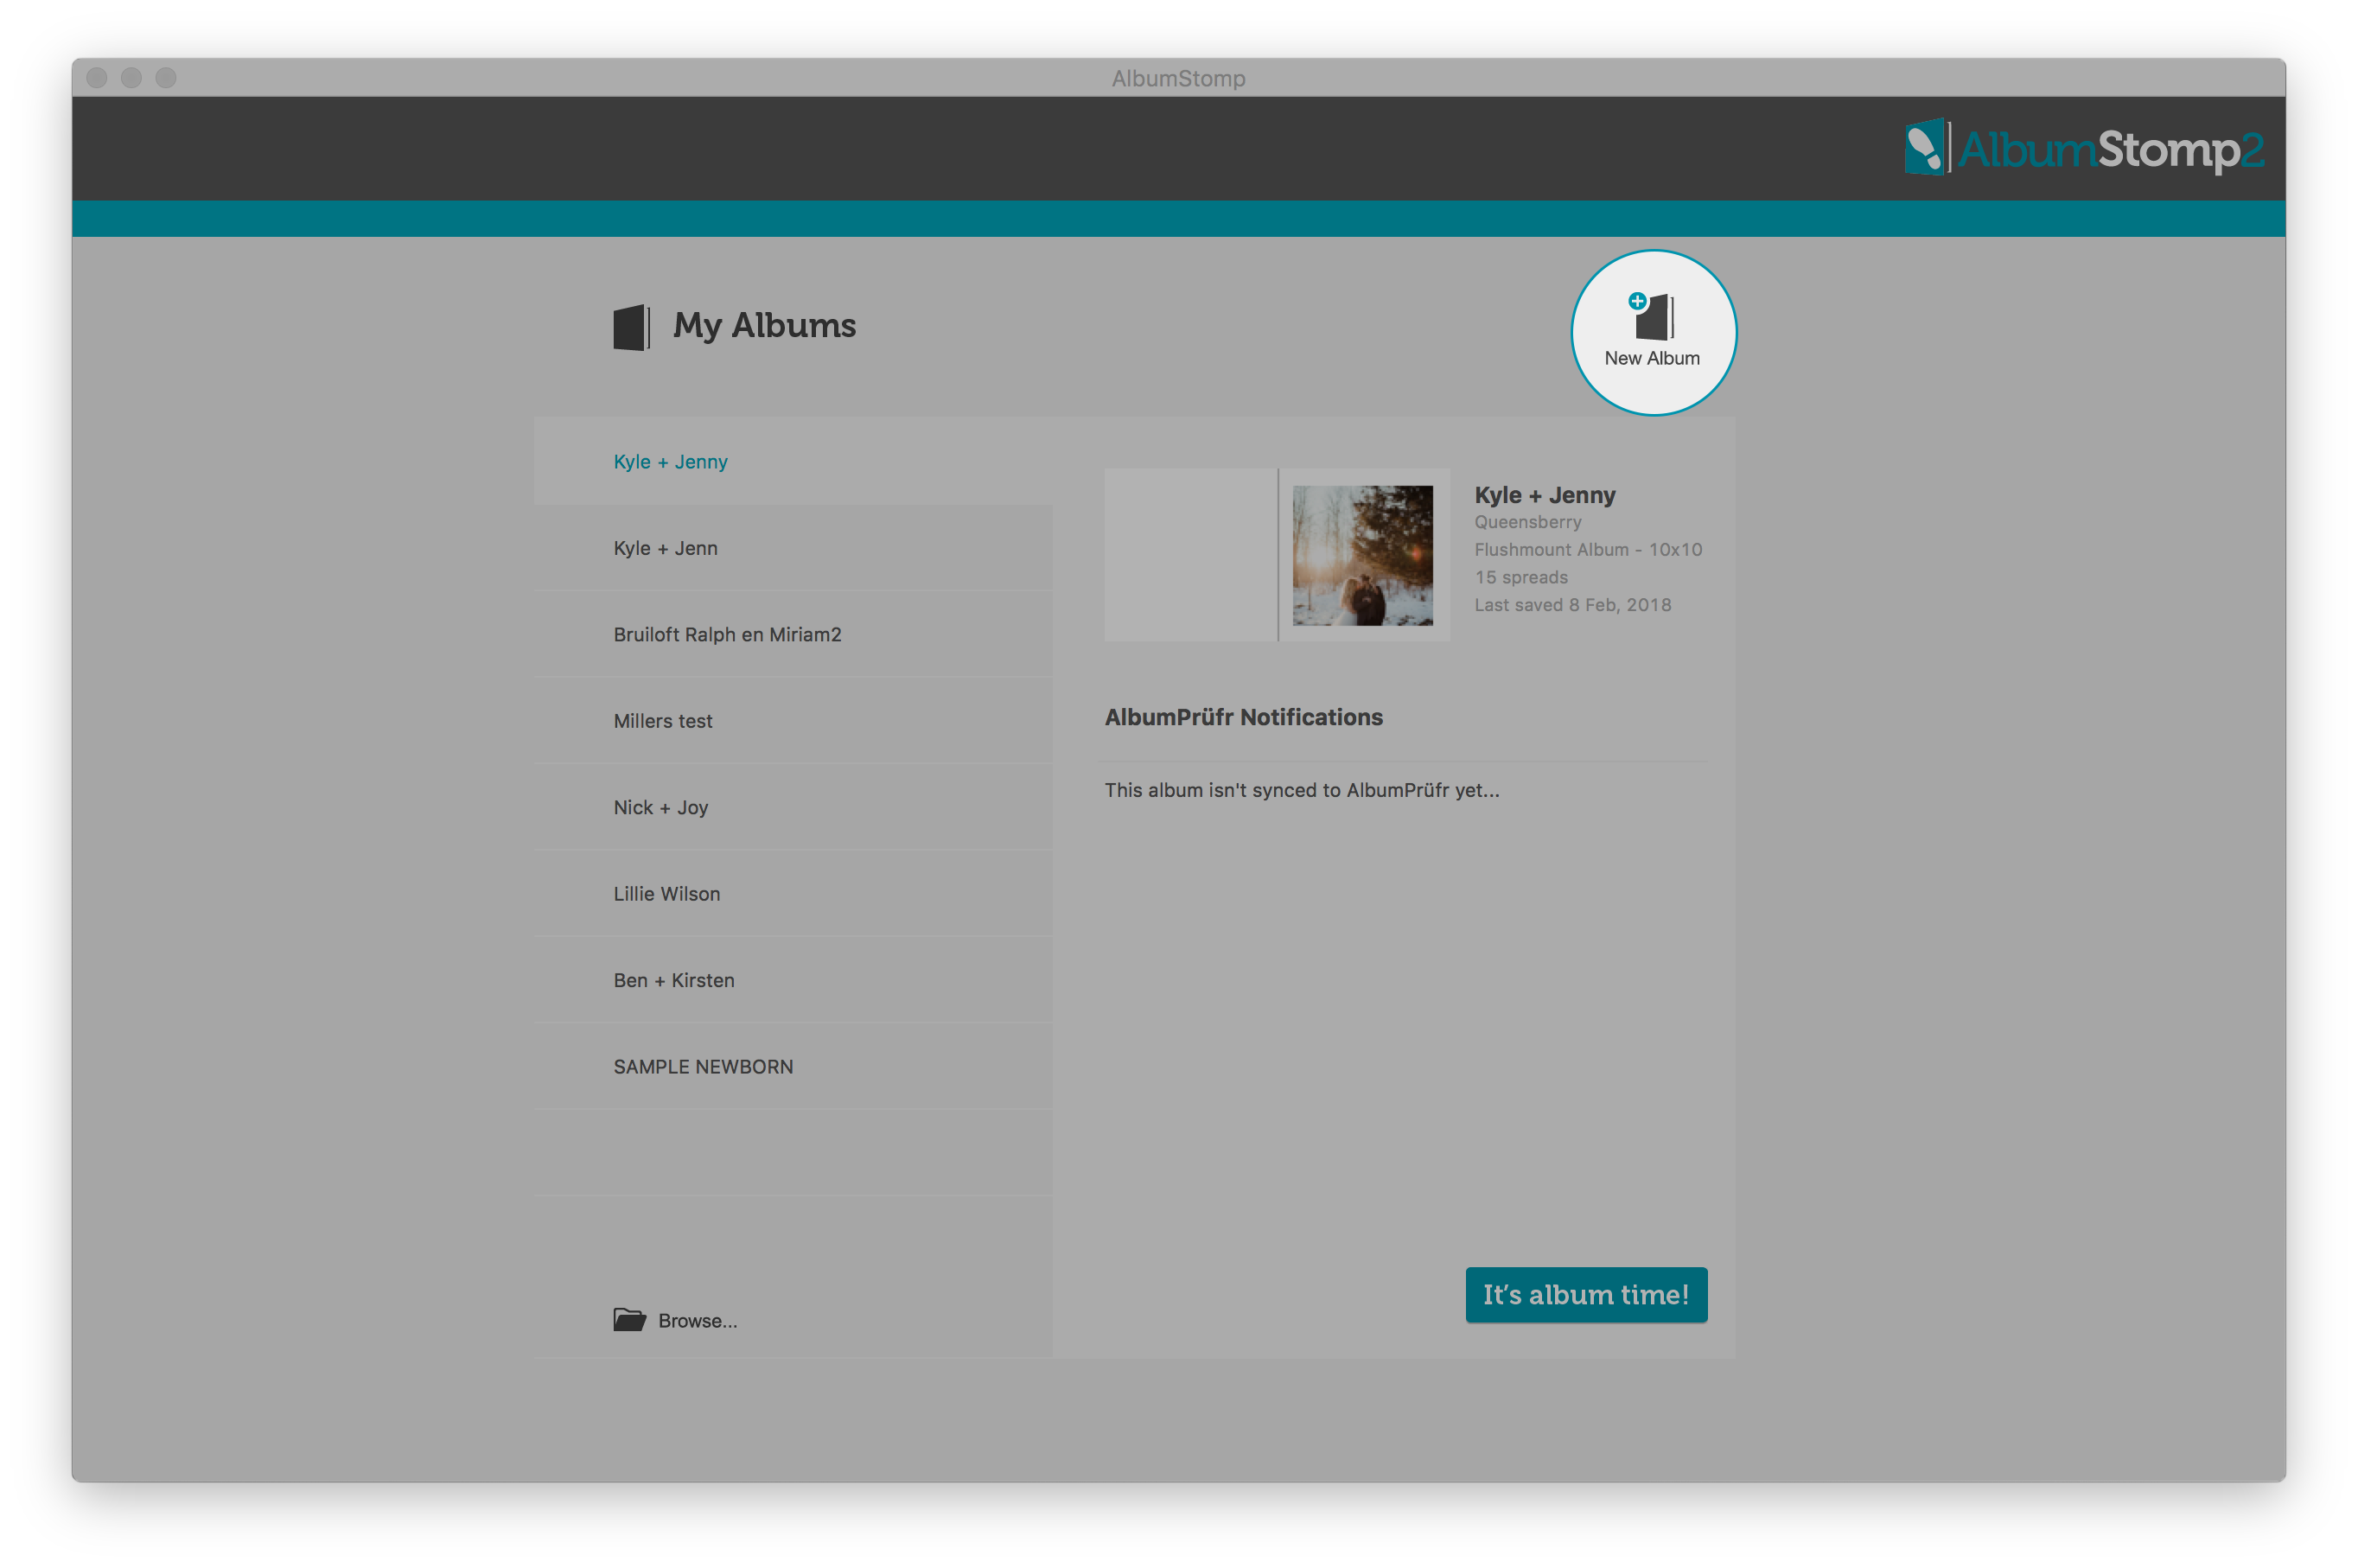Click the not synced to AlbumPrüfr message
The width and height of the screenshot is (2358, 1568).
tap(1302, 790)
